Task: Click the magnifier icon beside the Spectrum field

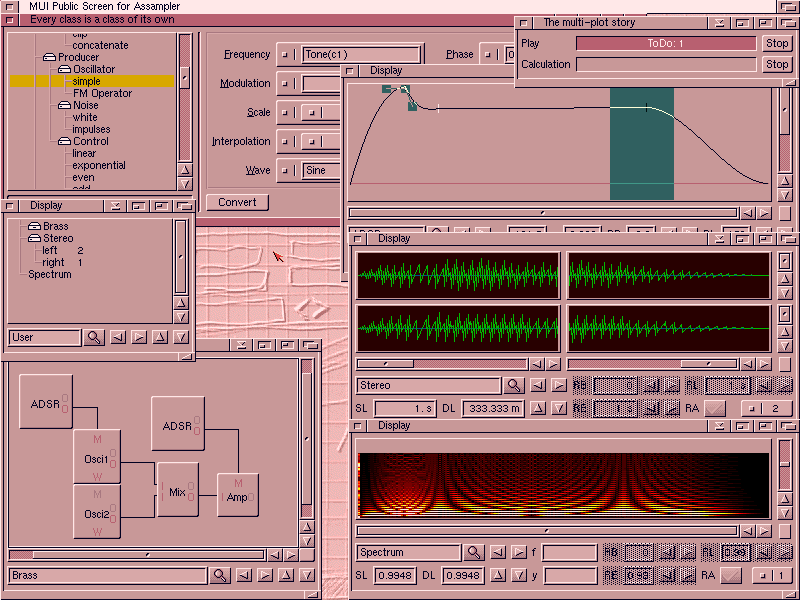Action: click(x=474, y=552)
